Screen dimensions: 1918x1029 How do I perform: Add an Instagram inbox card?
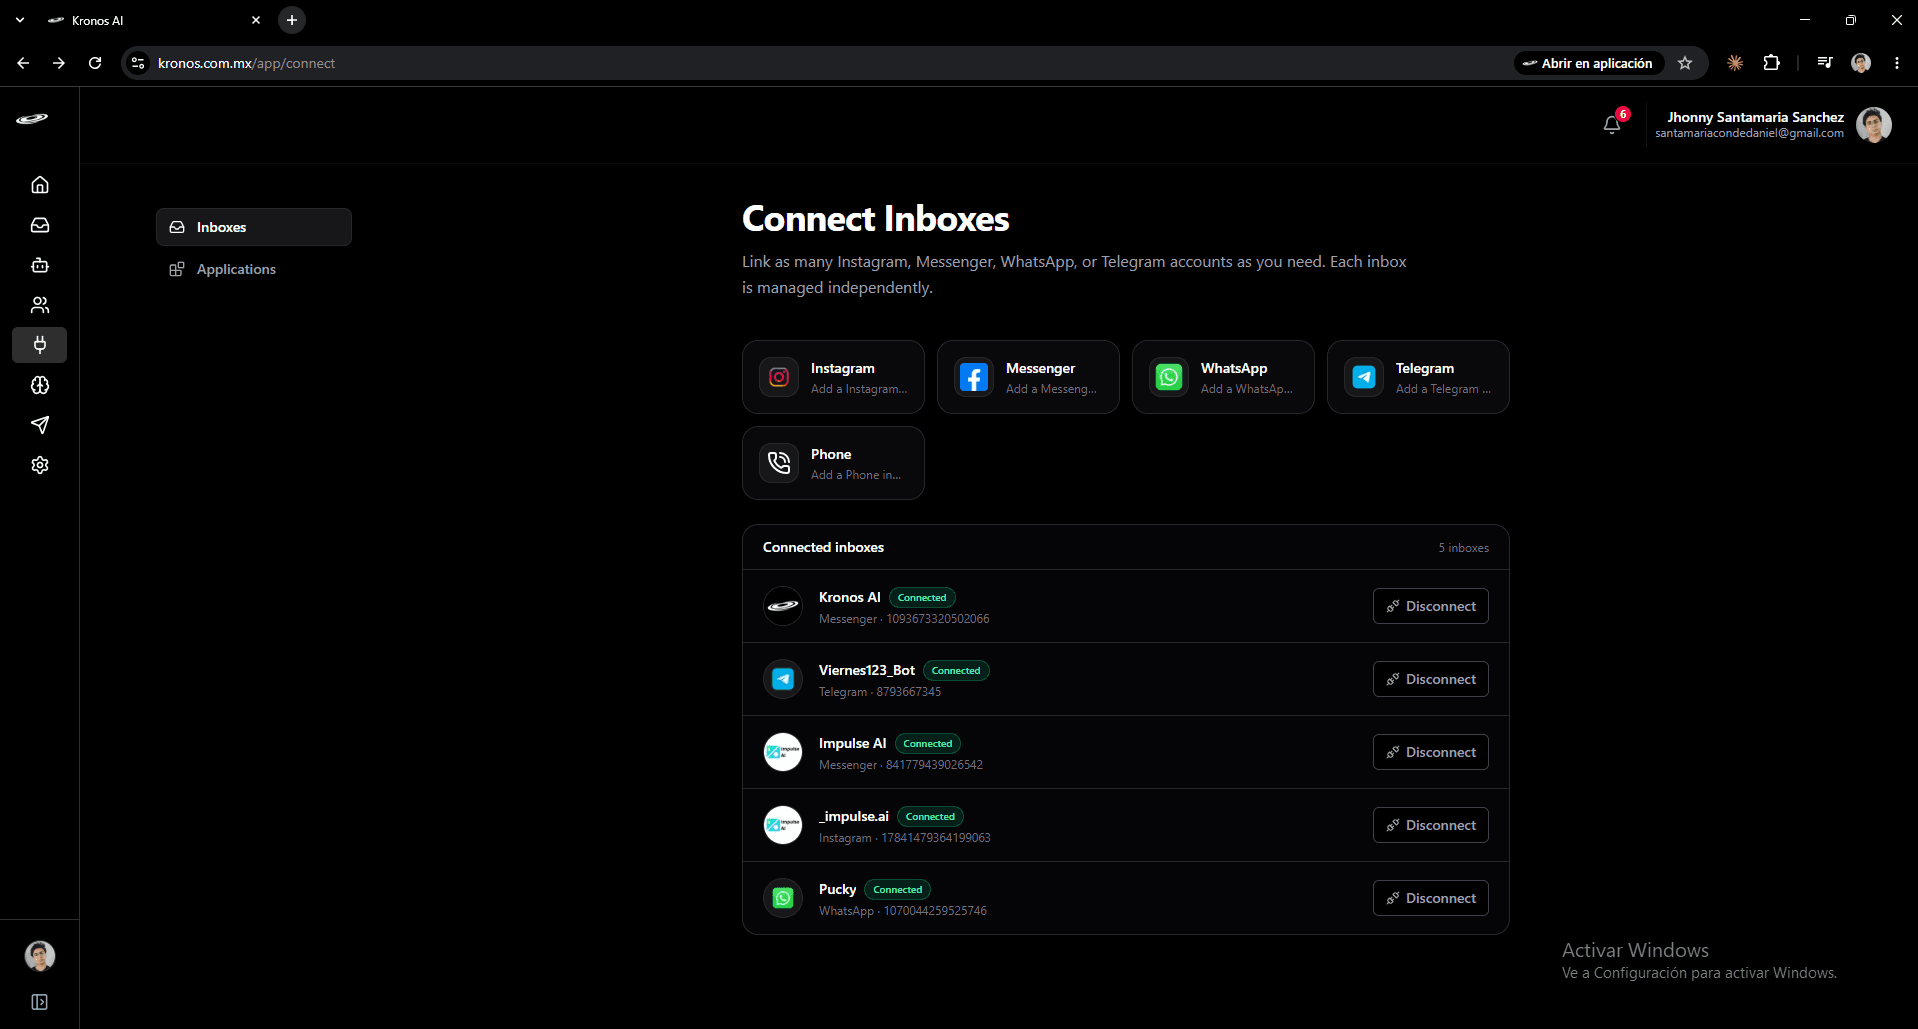pyautogui.click(x=833, y=377)
